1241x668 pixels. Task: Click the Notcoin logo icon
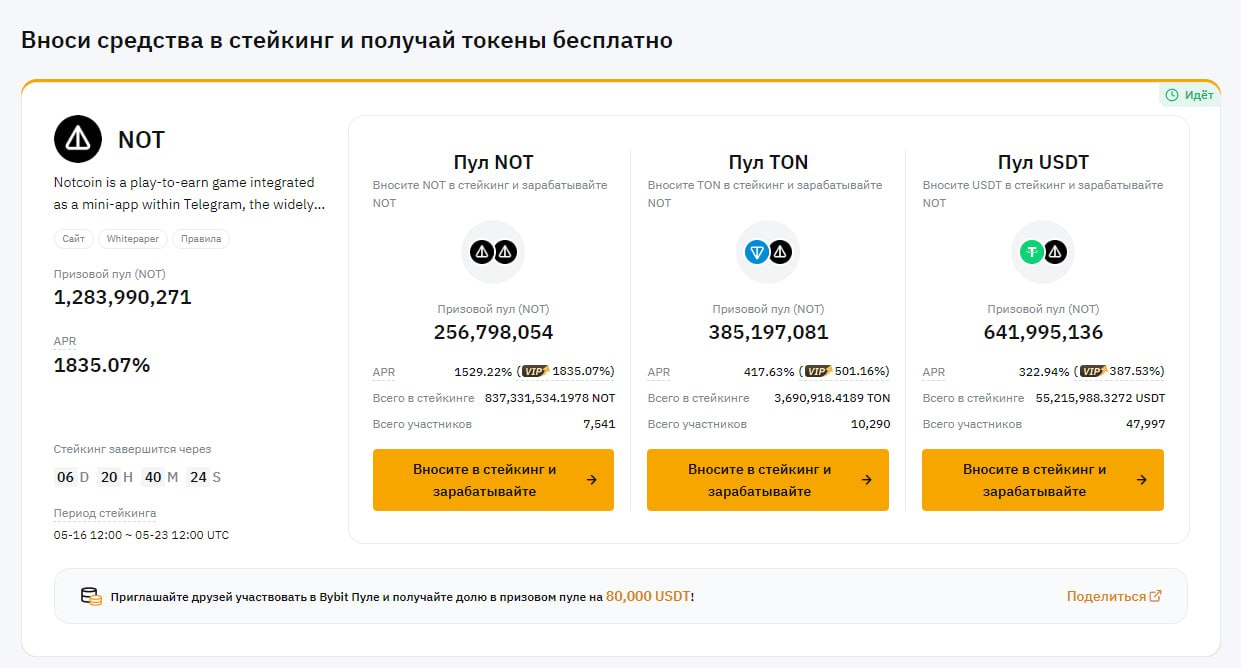[78, 139]
